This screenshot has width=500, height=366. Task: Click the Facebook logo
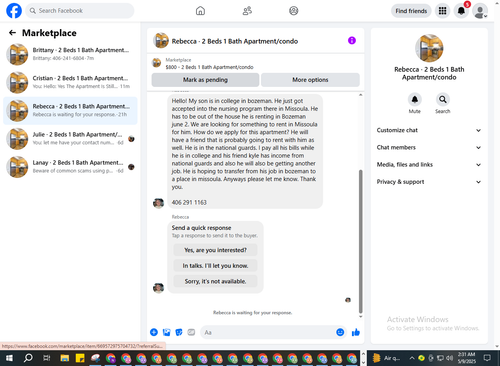pyautogui.click(x=14, y=11)
